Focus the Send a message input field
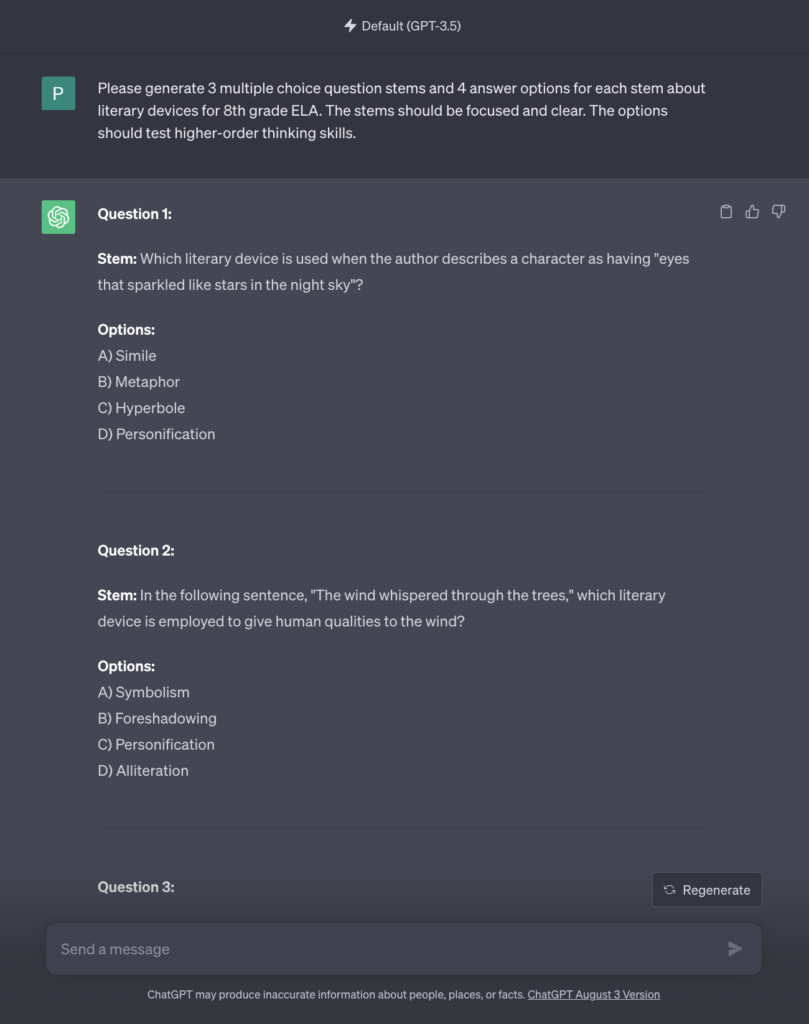The image size is (809, 1024). (404, 949)
